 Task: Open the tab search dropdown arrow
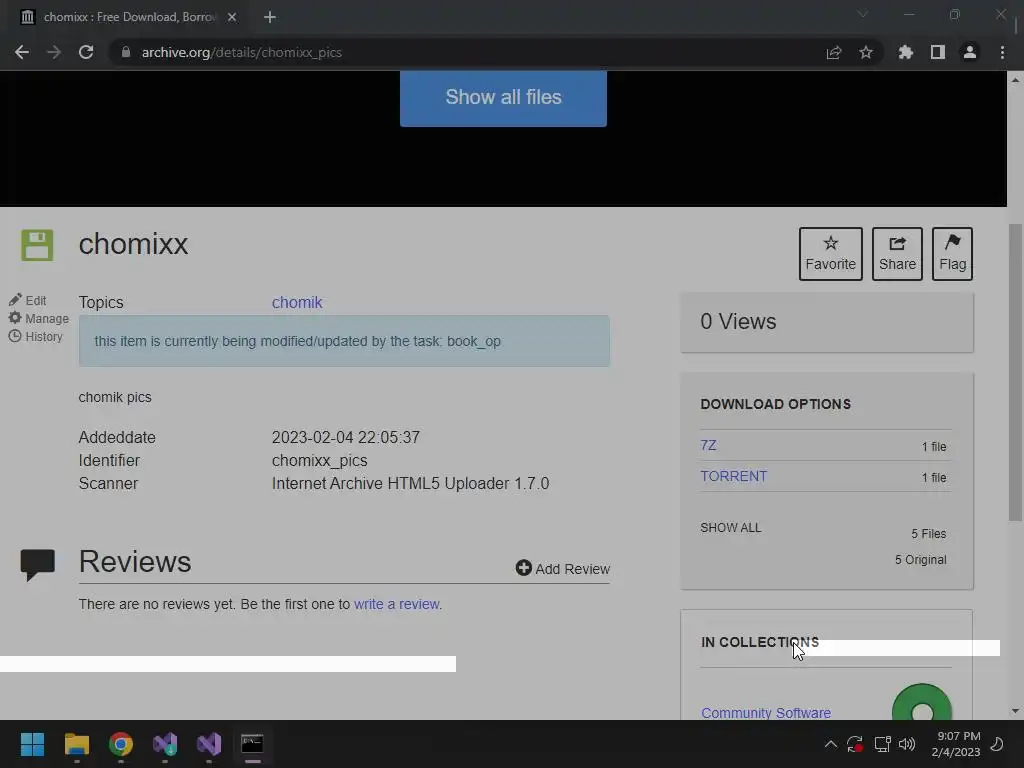click(x=863, y=14)
